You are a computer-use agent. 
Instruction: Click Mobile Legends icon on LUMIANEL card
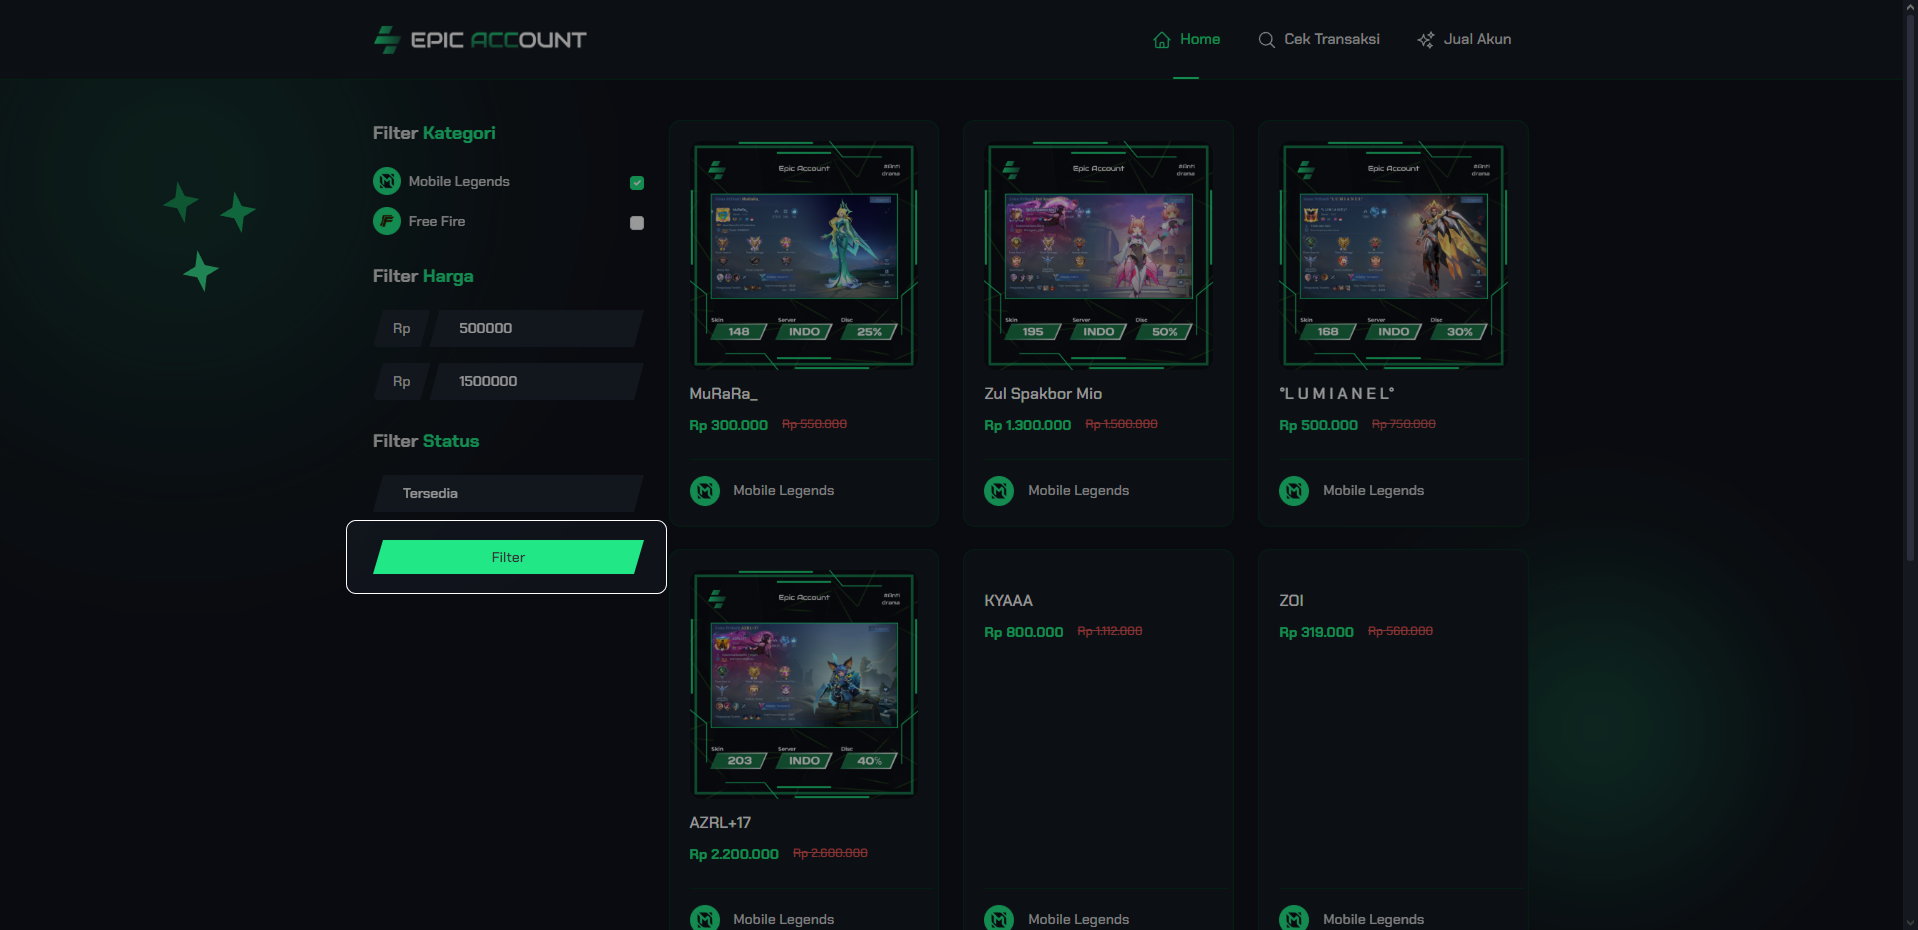[x=1294, y=491]
